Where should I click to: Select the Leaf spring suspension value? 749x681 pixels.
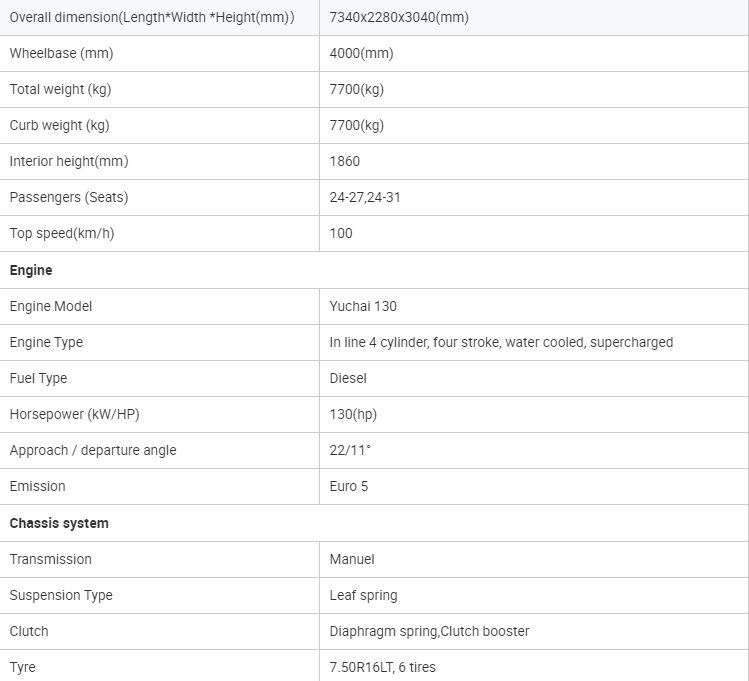pos(363,595)
